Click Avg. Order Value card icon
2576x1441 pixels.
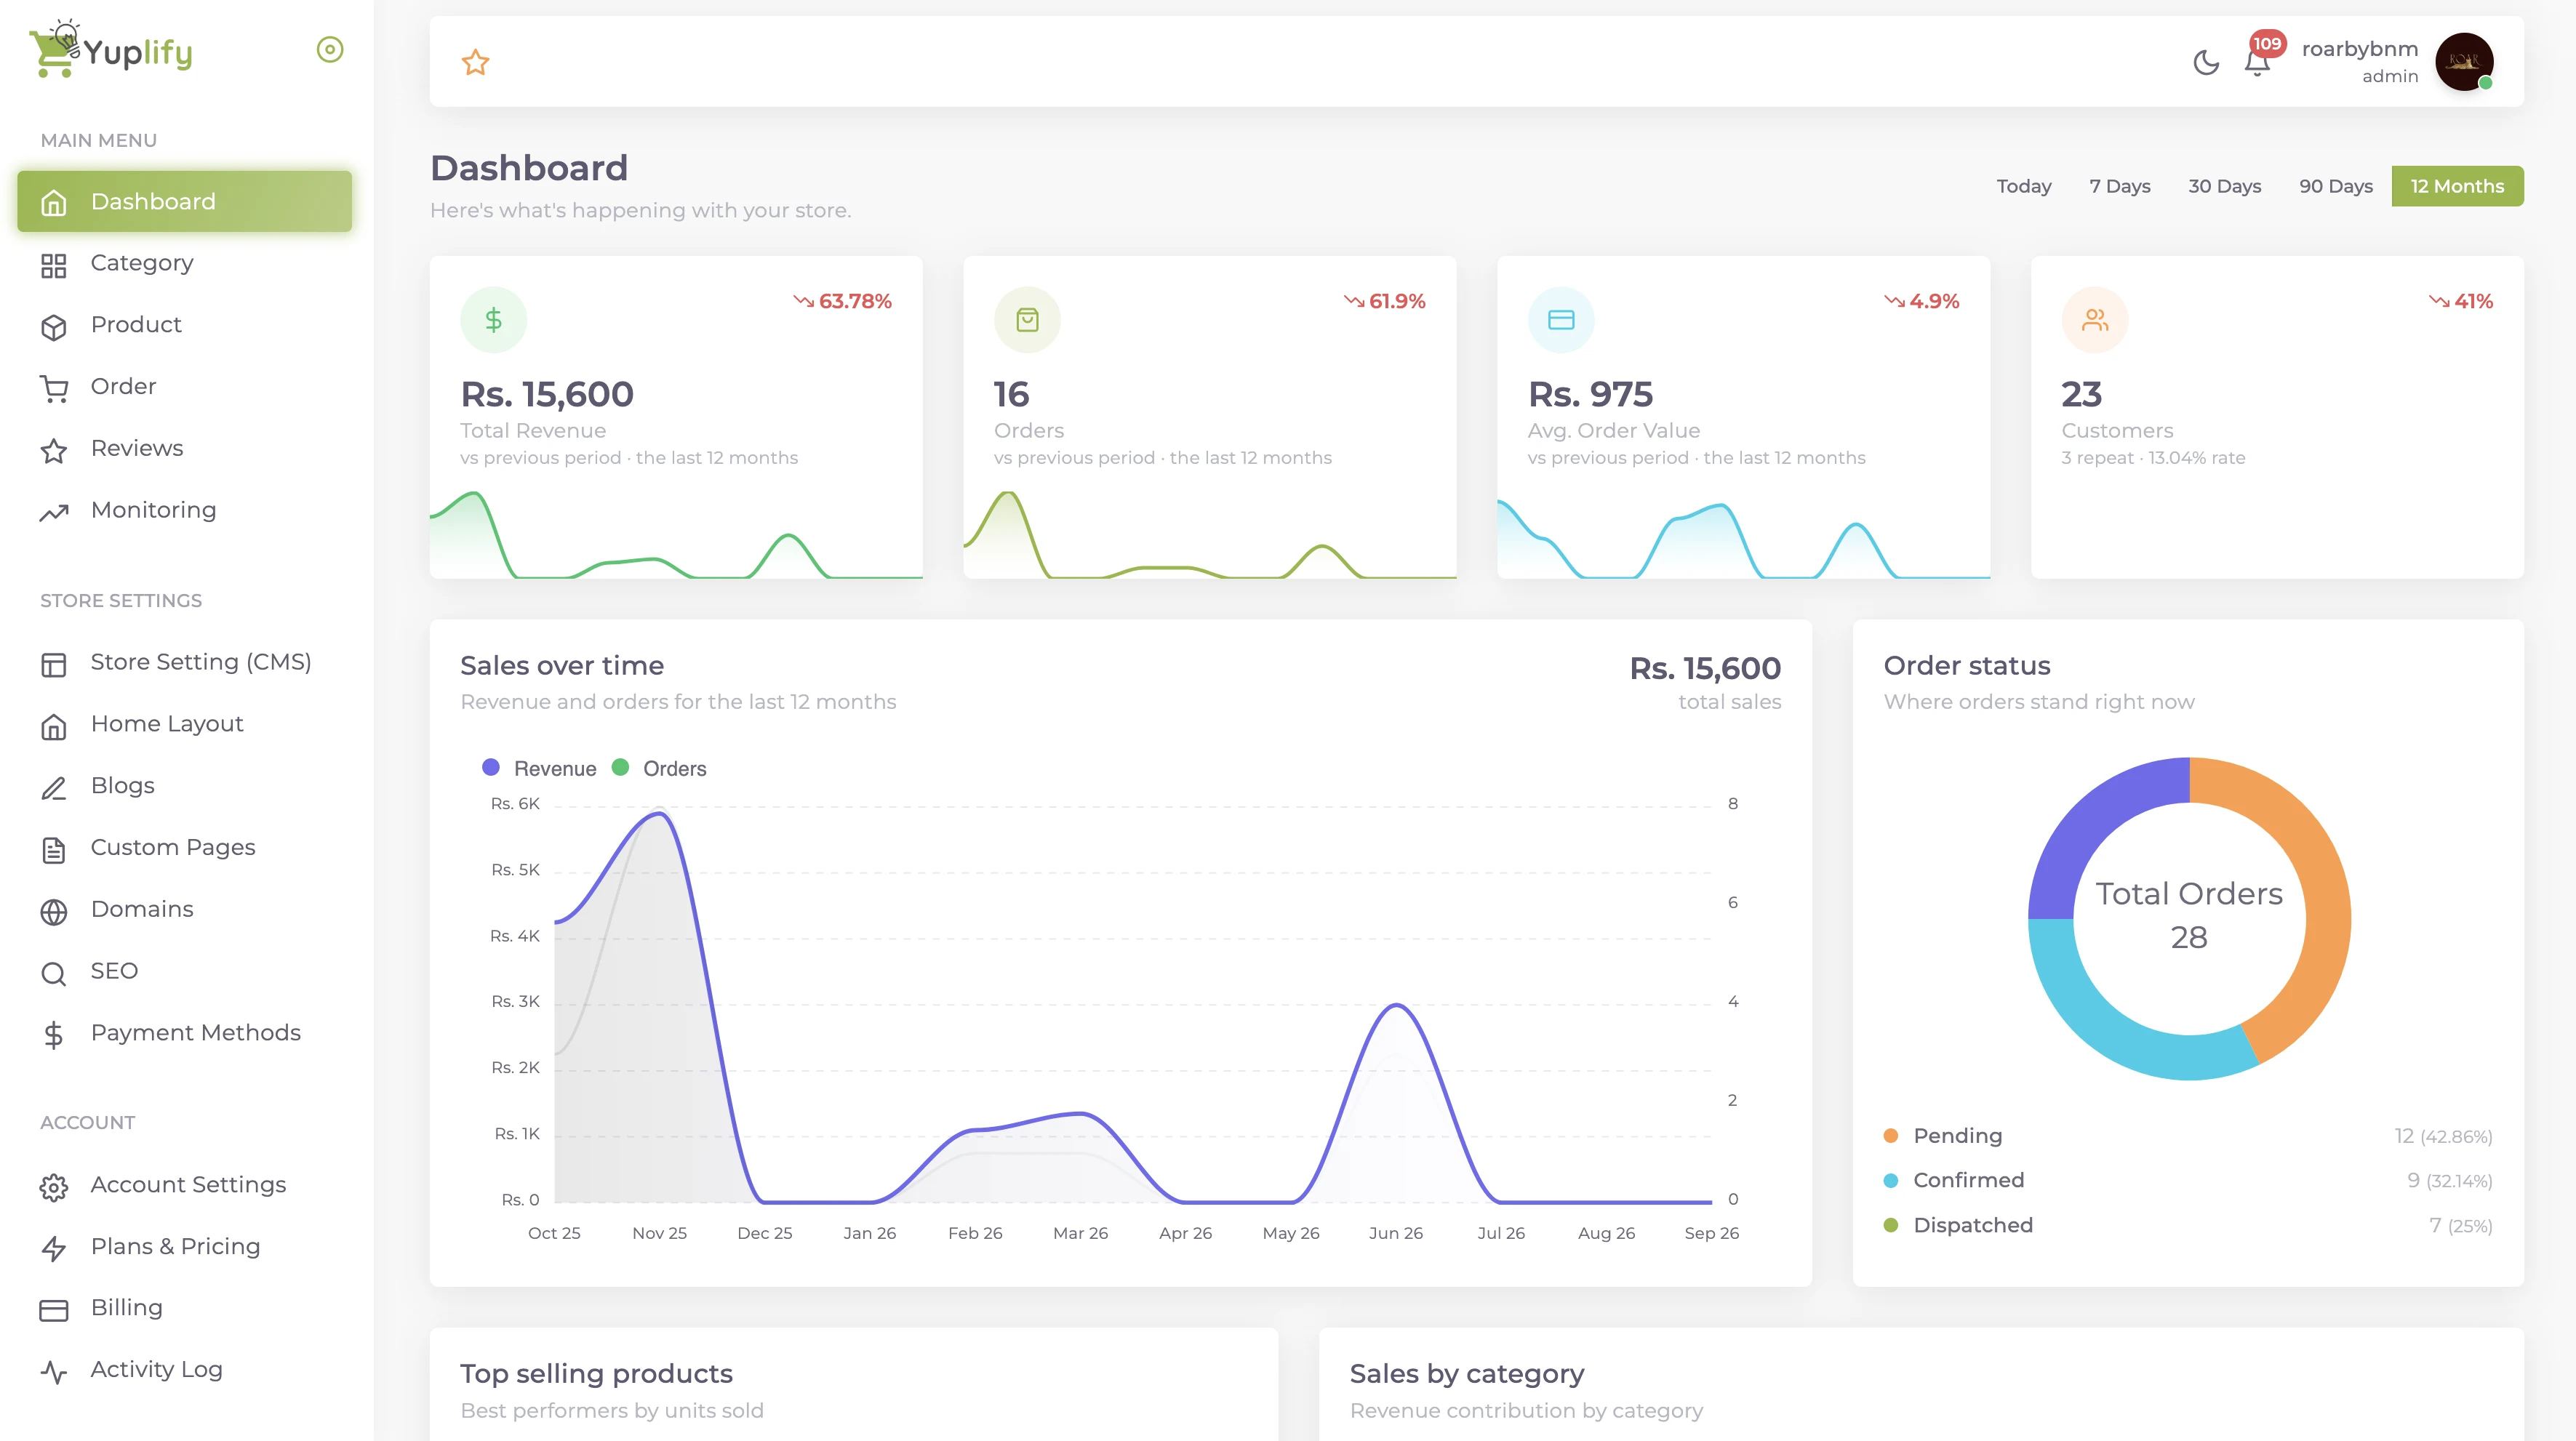(x=1561, y=320)
